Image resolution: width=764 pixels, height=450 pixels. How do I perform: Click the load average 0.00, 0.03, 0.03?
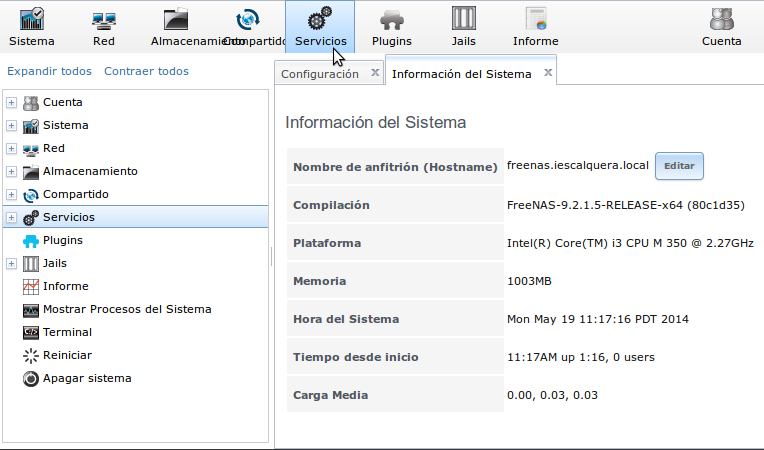(x=552, y=395)
